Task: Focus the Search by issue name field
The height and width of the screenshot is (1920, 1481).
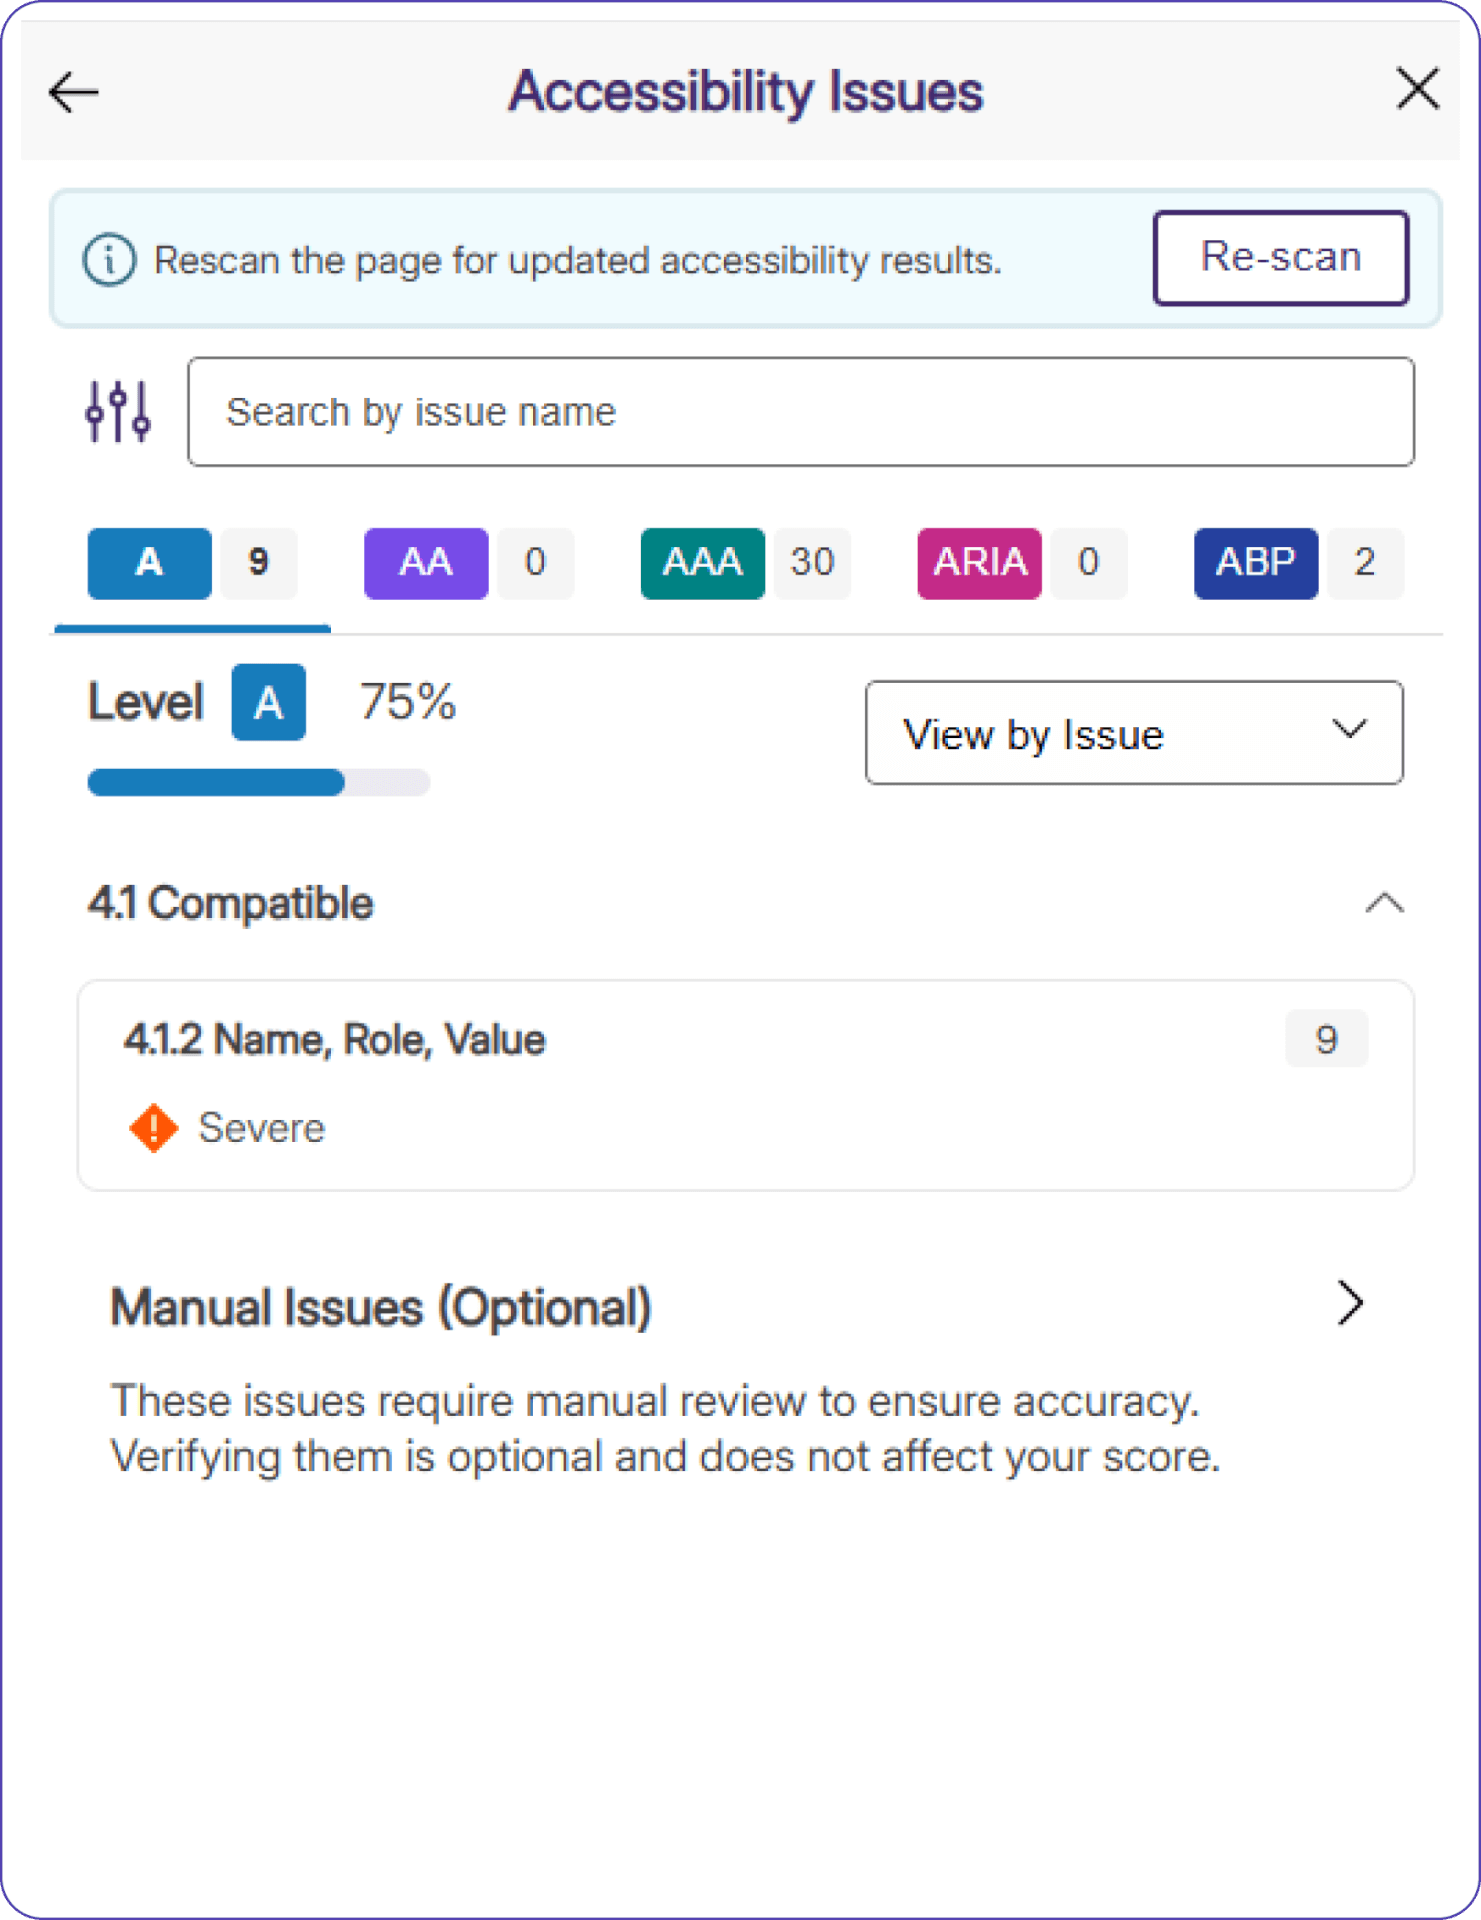Action: point(800,412)
